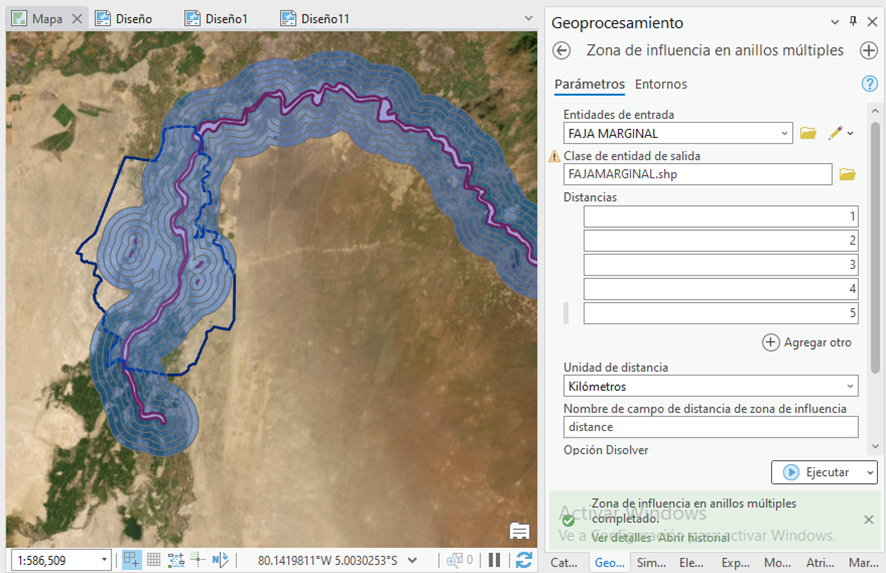
Task: Open the coordinate display format dropdown
Action: click(412, 560)
